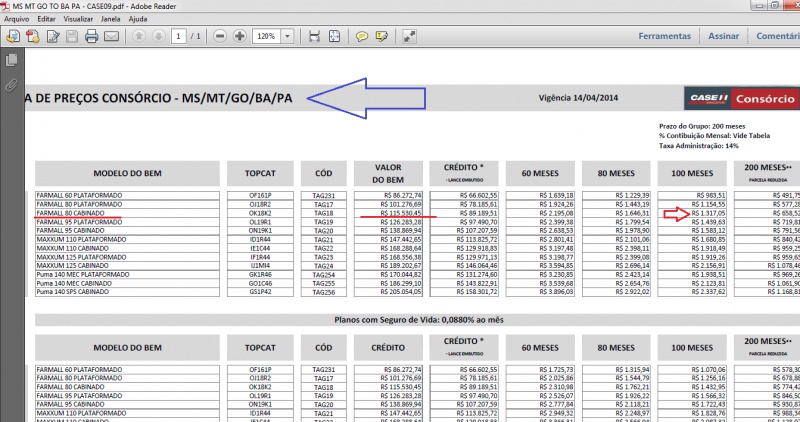The image size is (800, 422).
Task: Click the Open file toolbar icon
Action: click(x=13, y=36)
